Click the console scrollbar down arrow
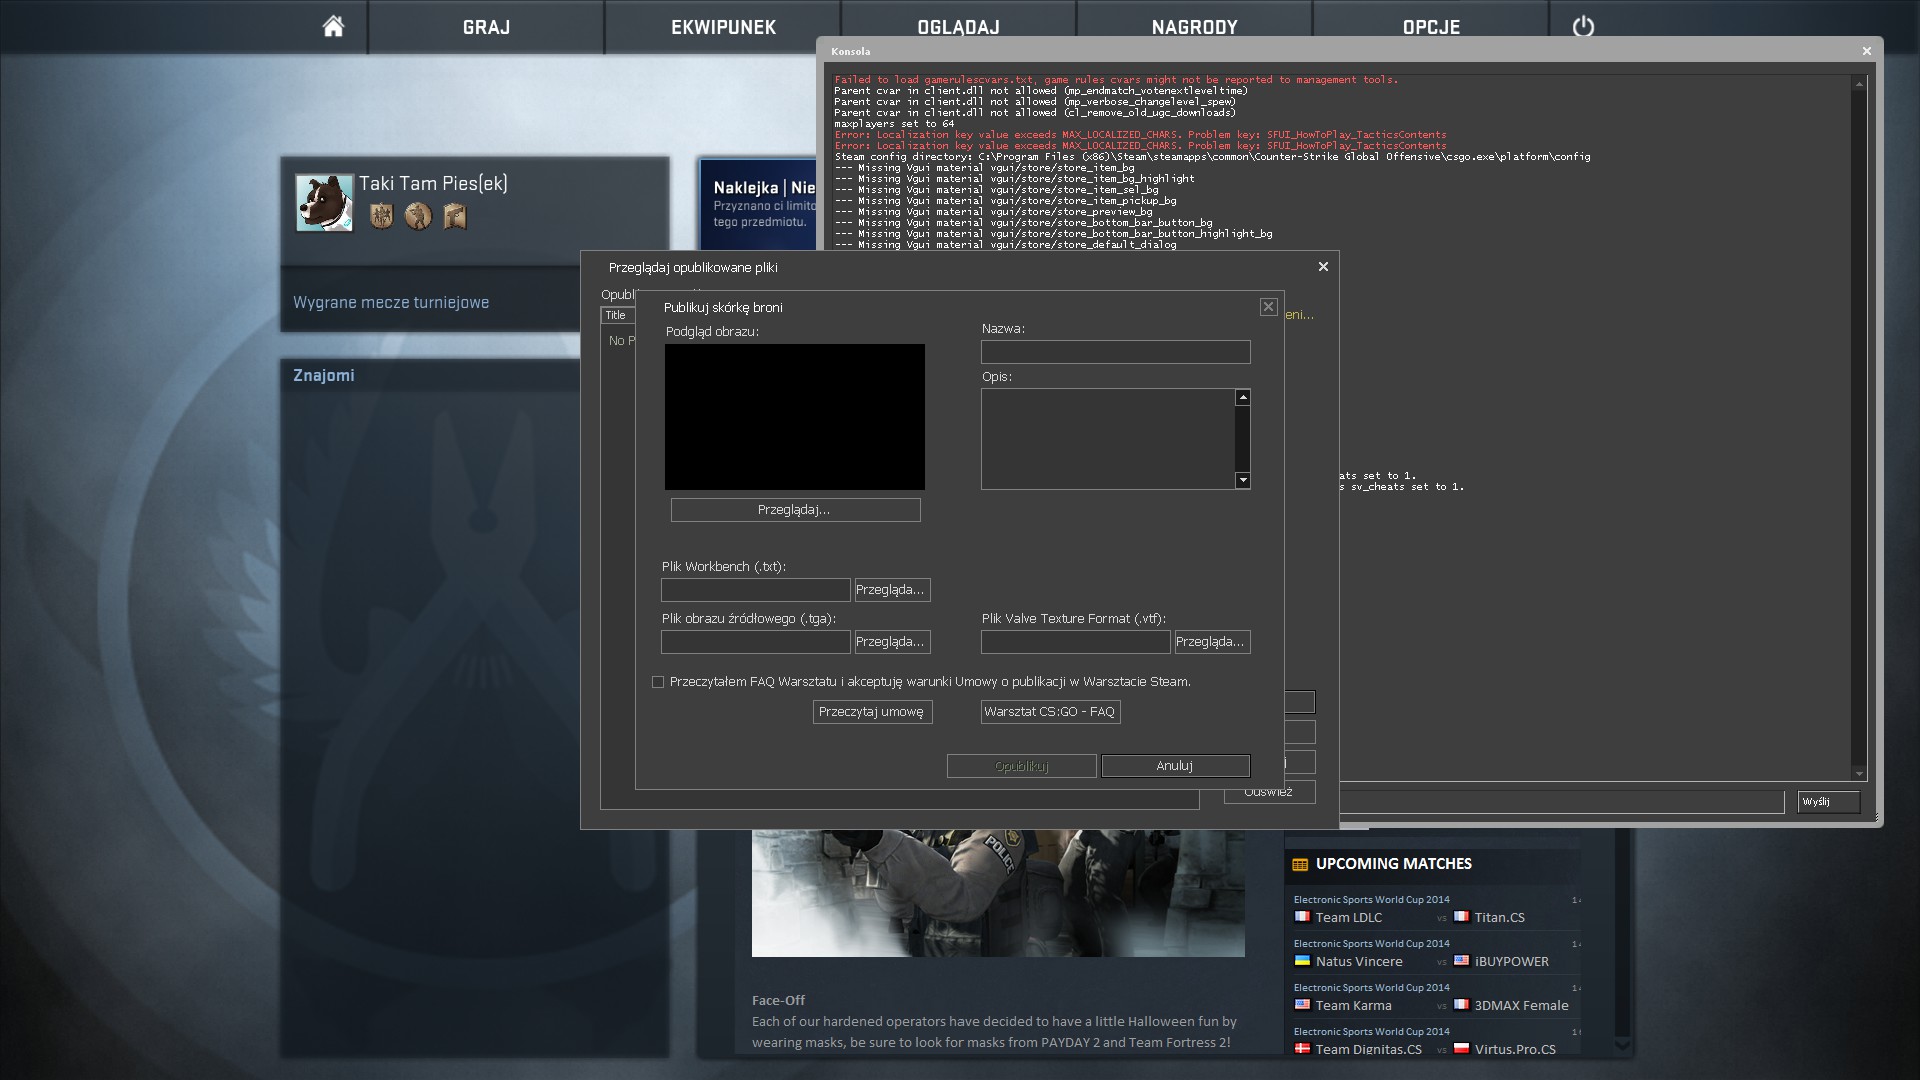The image size is (1920, 1080). 1859,773
